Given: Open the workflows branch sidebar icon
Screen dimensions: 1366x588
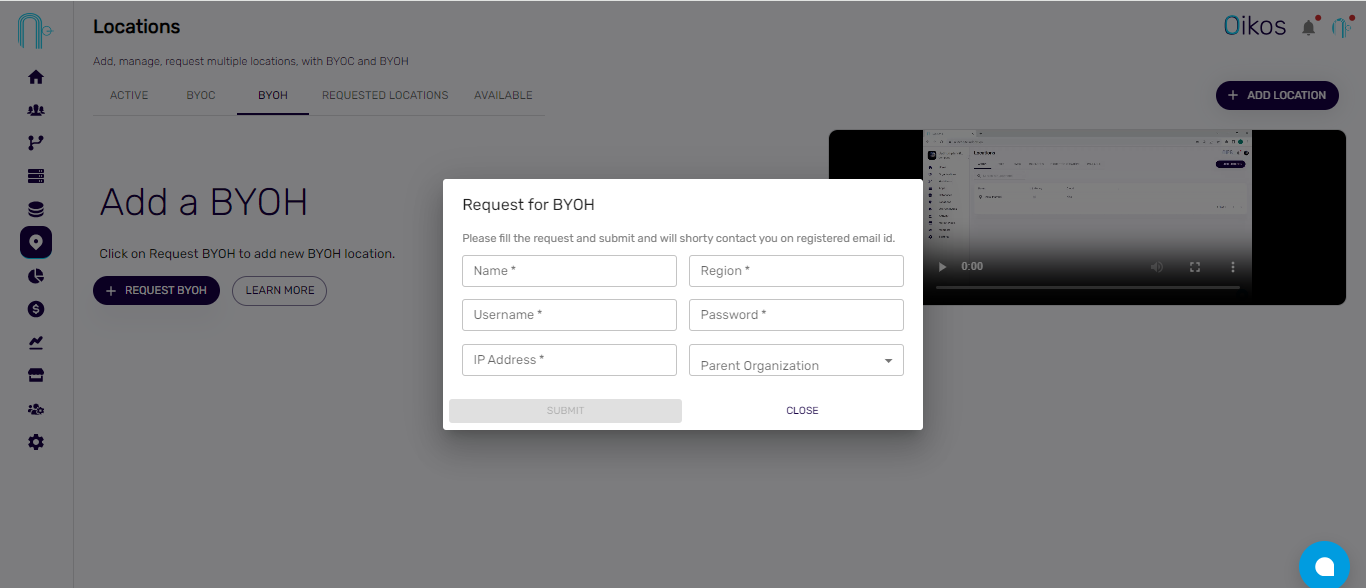Looking at the screenshot, I should pos(35,142).
